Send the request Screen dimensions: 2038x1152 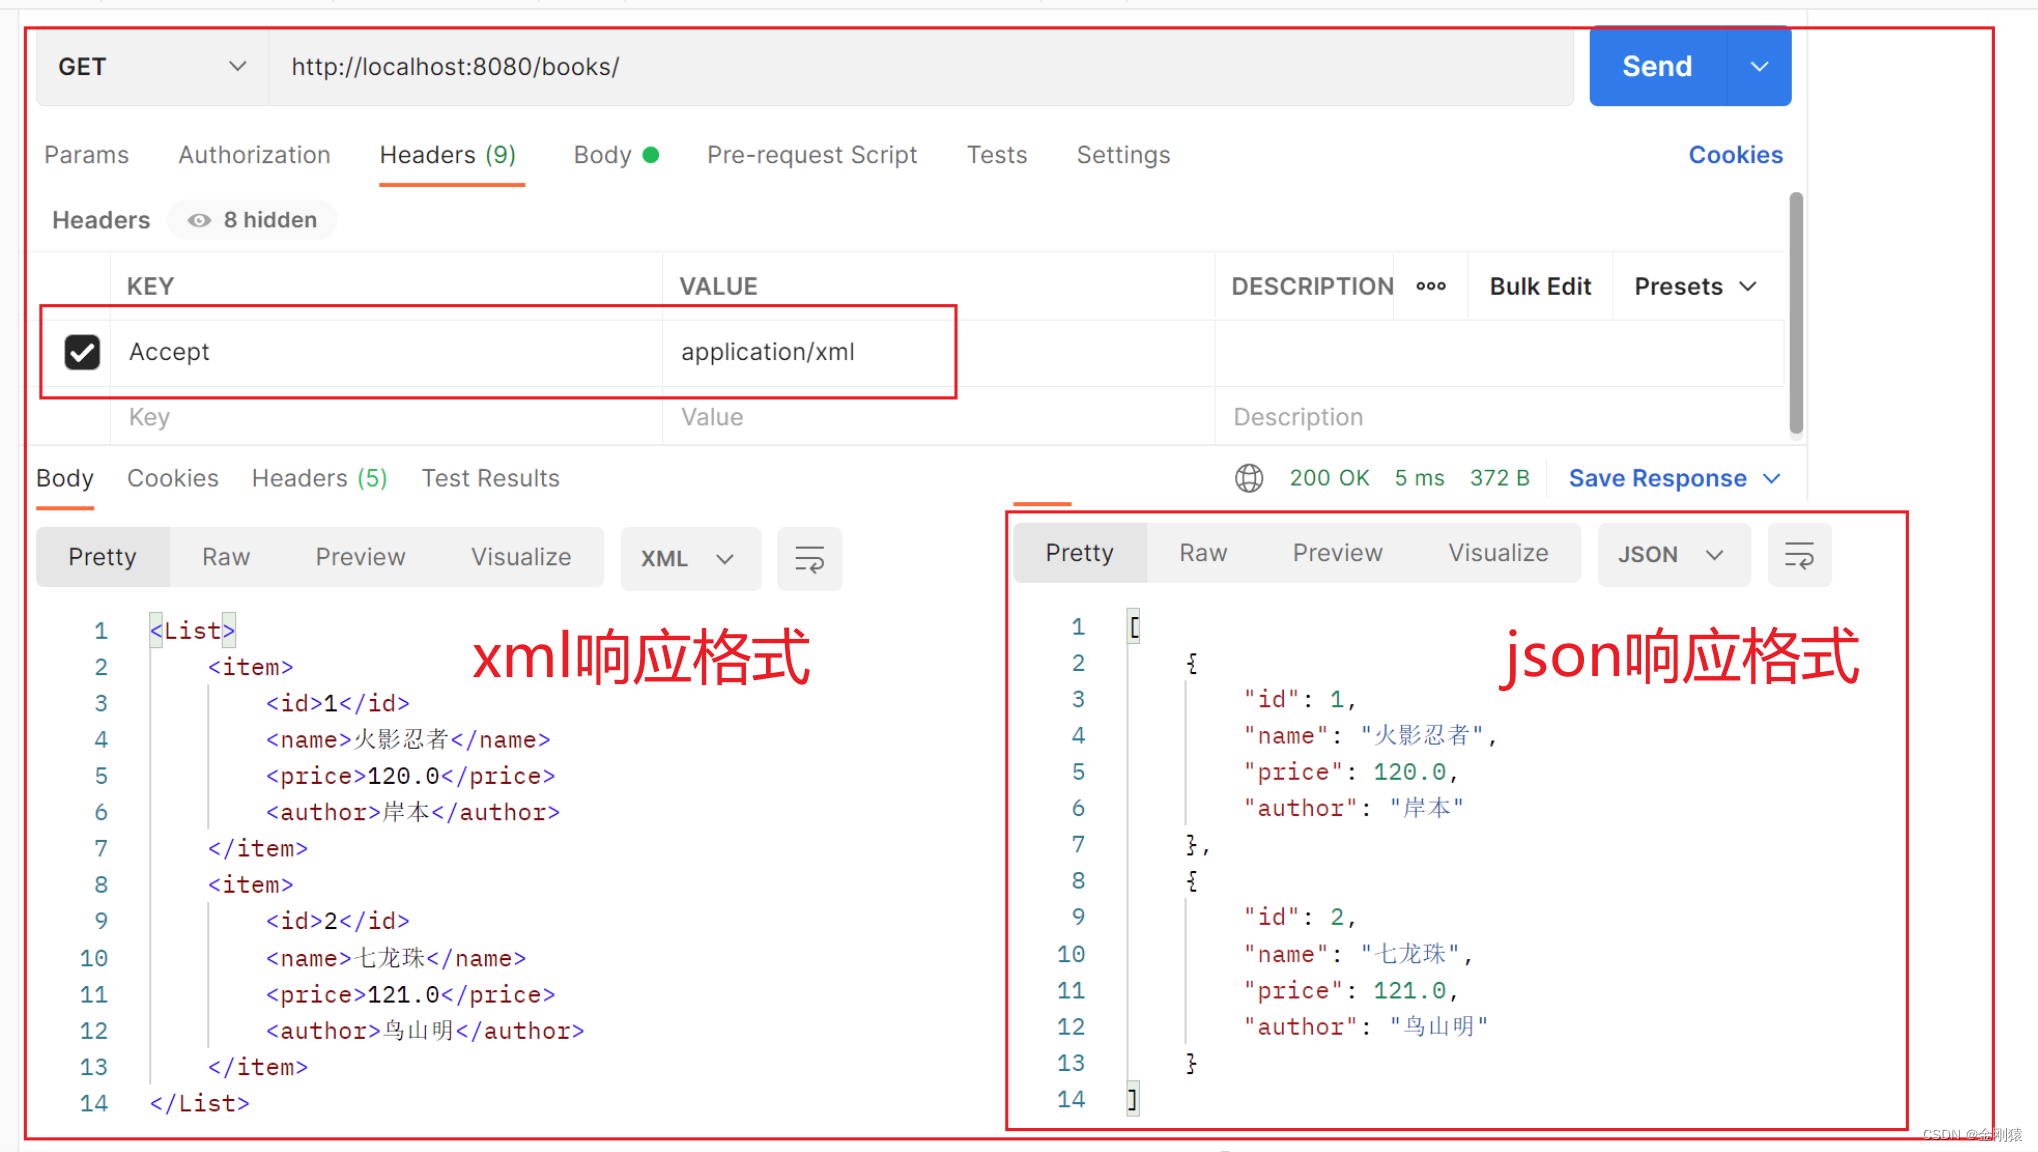[x=1657, y=67]
